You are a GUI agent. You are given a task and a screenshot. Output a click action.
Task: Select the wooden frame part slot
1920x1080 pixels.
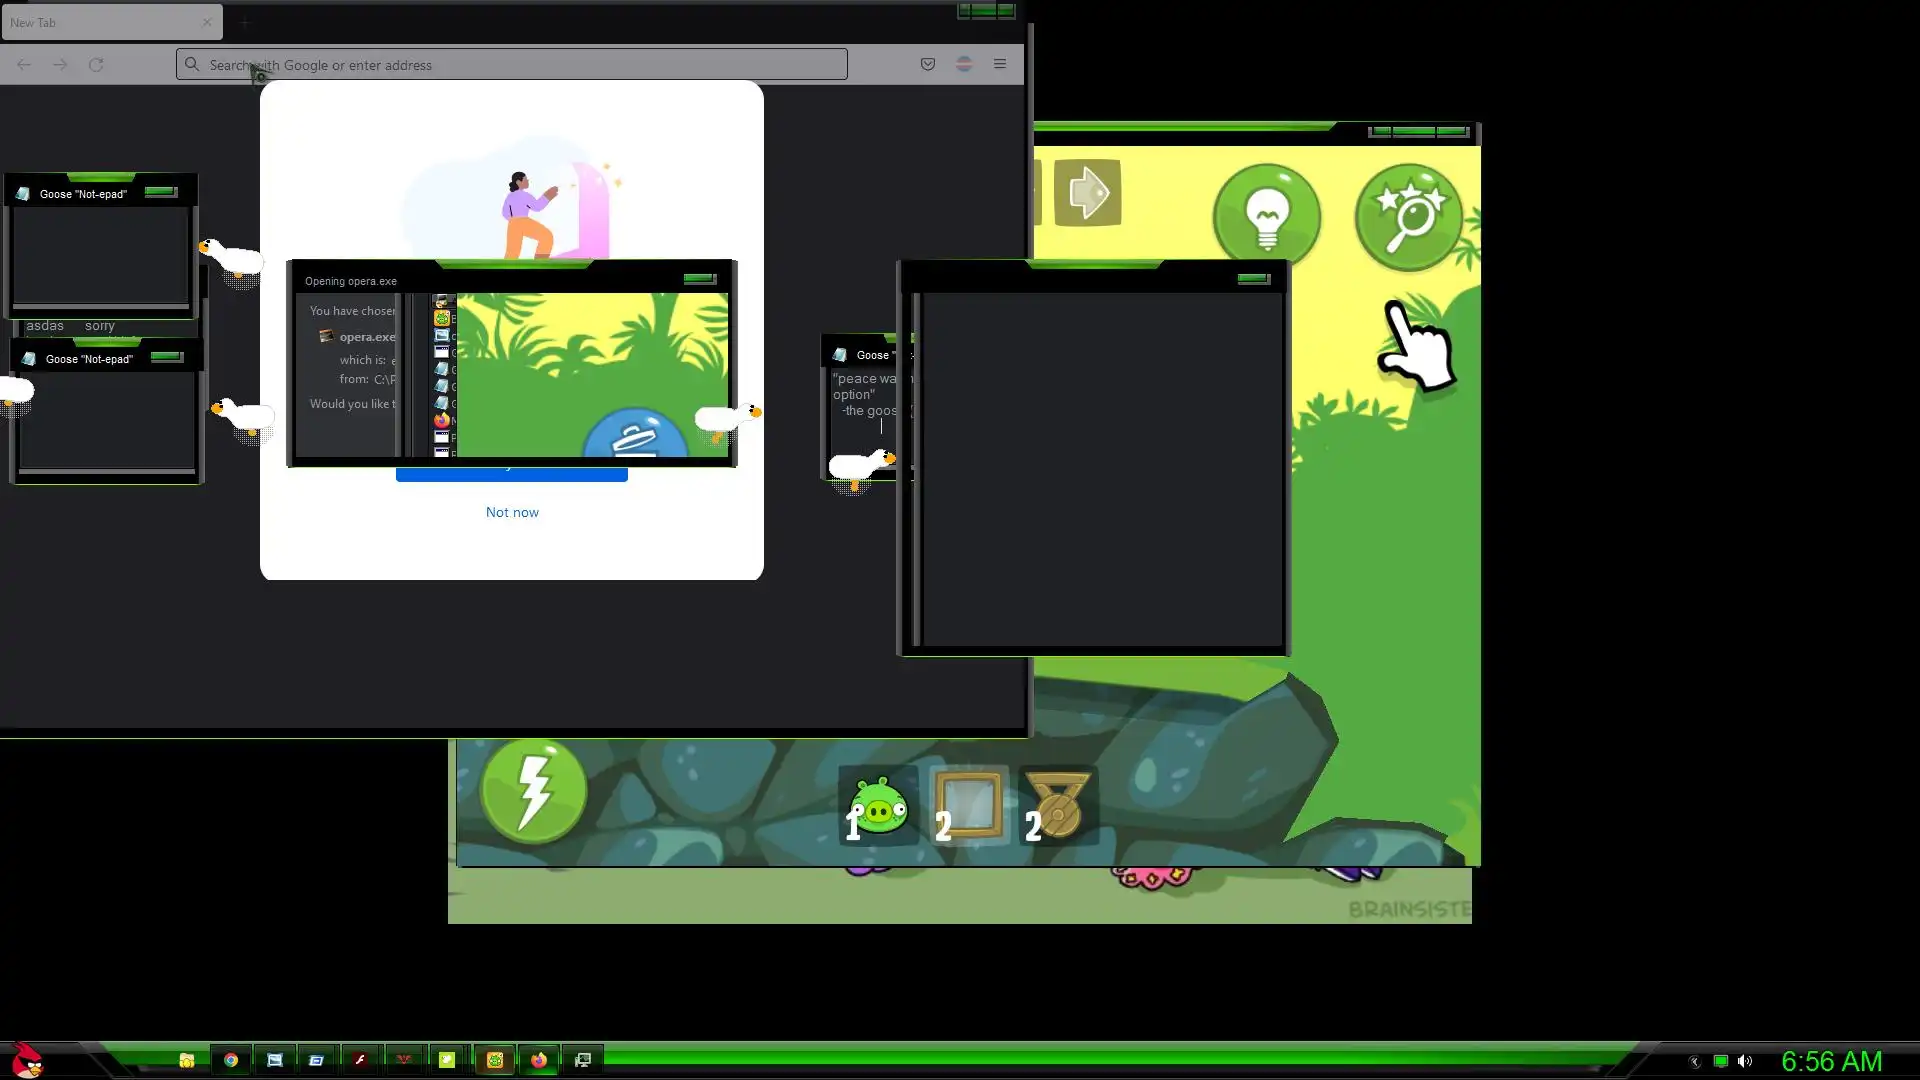pos(968,806)
